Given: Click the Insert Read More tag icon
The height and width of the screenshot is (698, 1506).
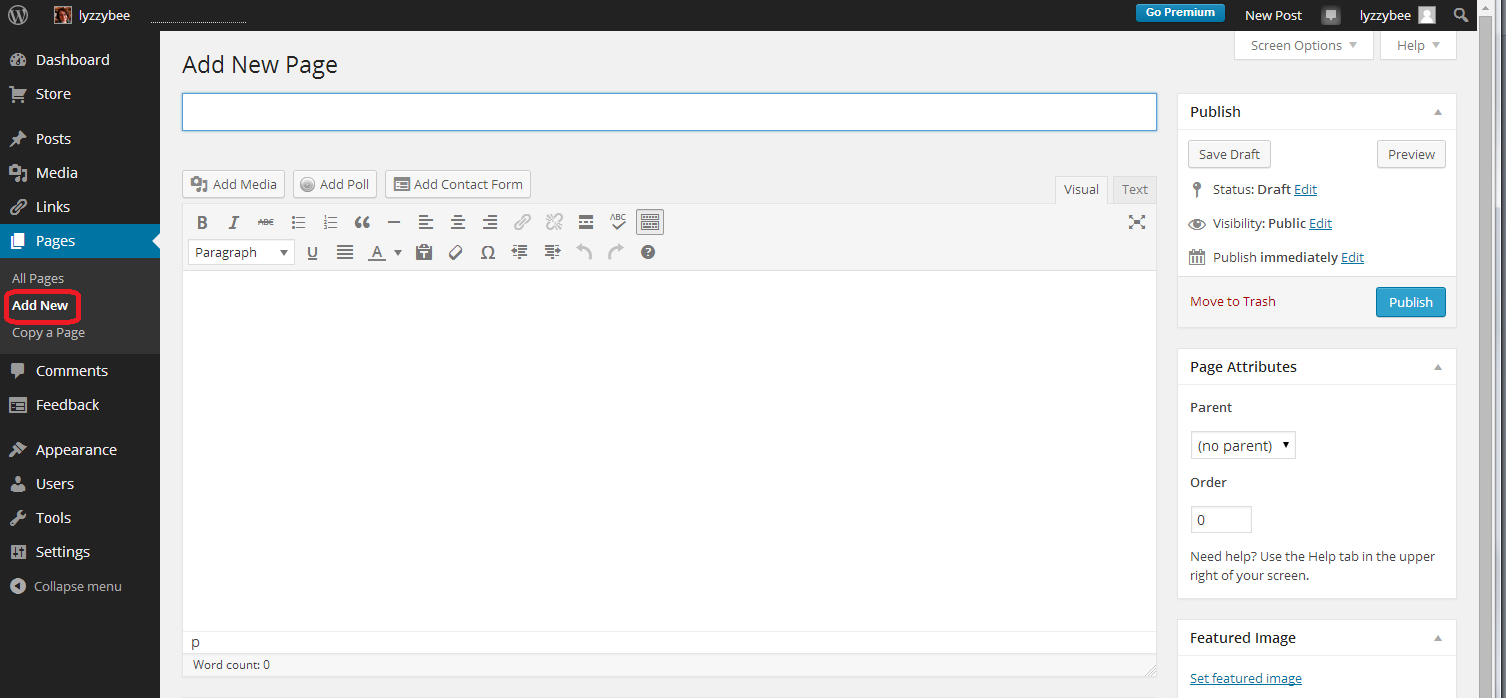Looking at the screenshot, I should pos(586,223).
